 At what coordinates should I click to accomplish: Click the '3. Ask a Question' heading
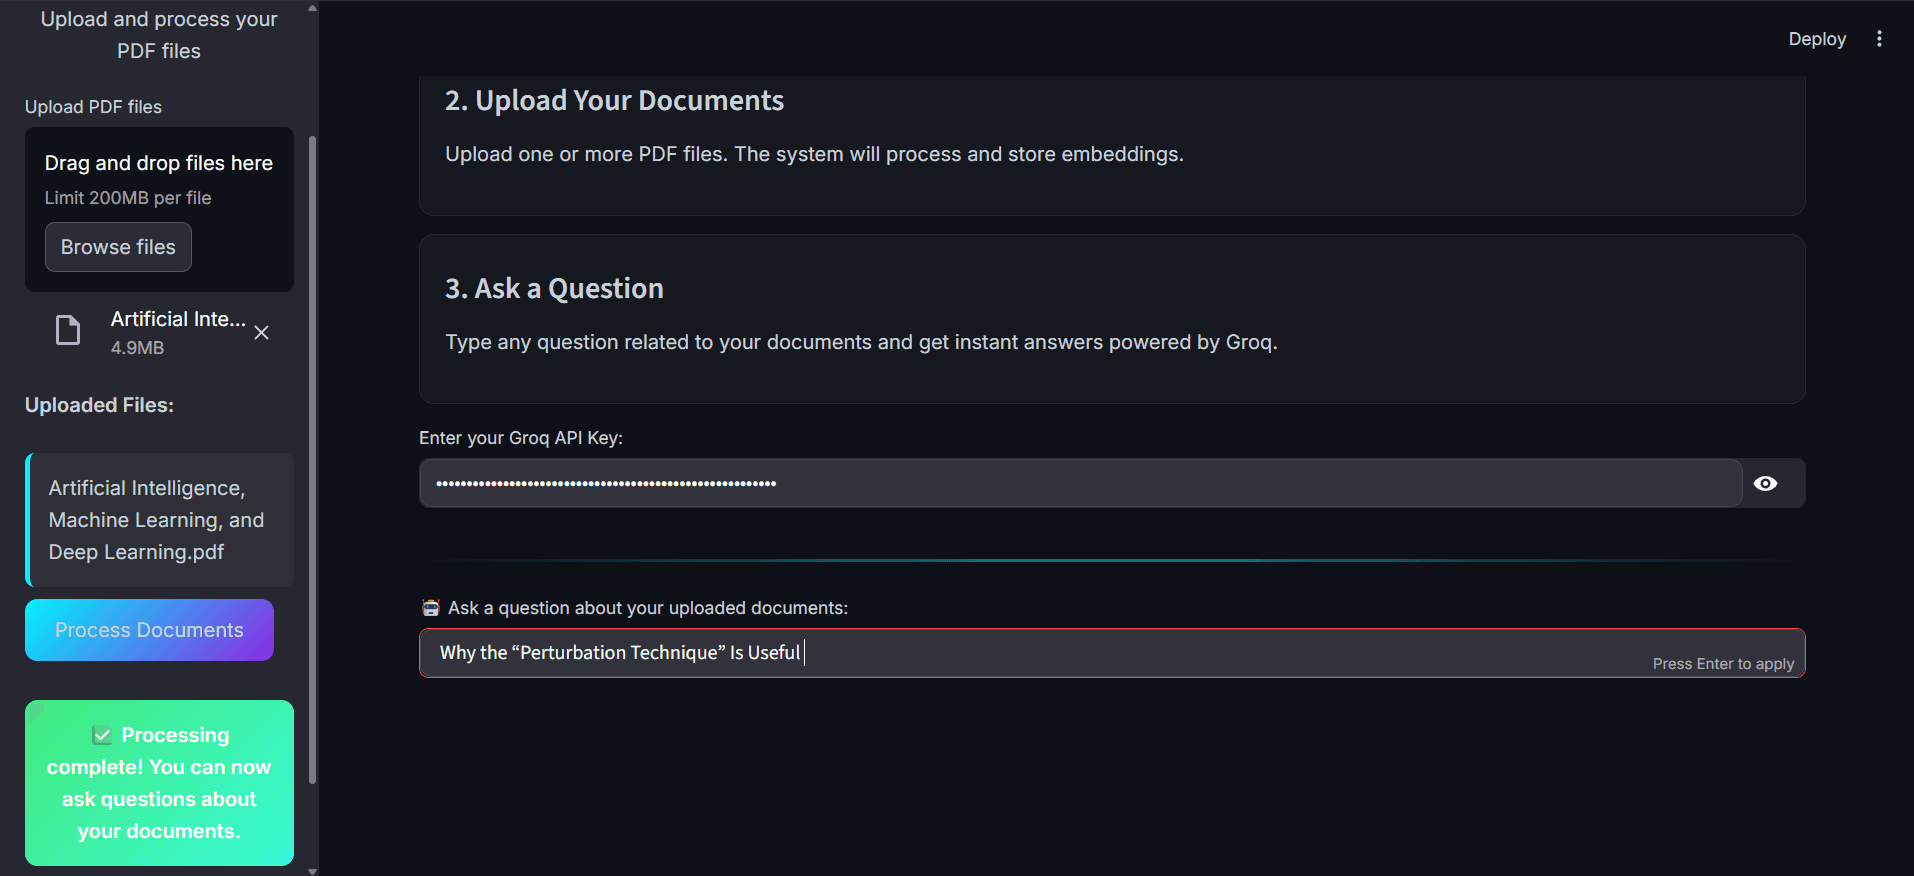coord(554,289)
